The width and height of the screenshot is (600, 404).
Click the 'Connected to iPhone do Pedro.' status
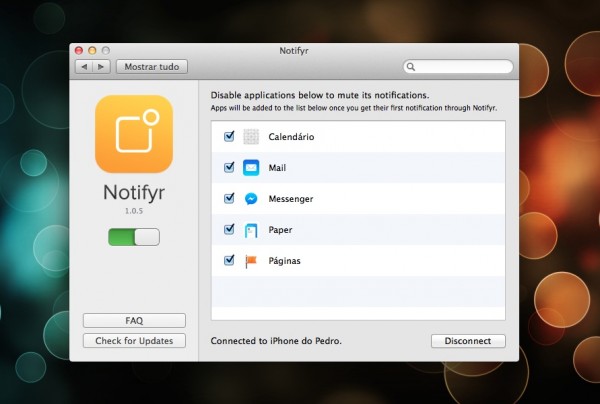tap(276, 341)
